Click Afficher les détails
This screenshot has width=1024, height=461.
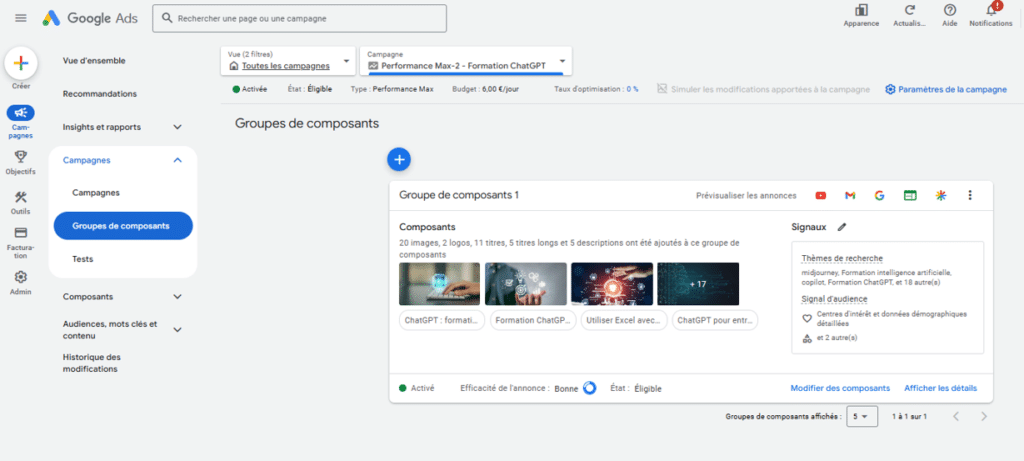[940, 388]
